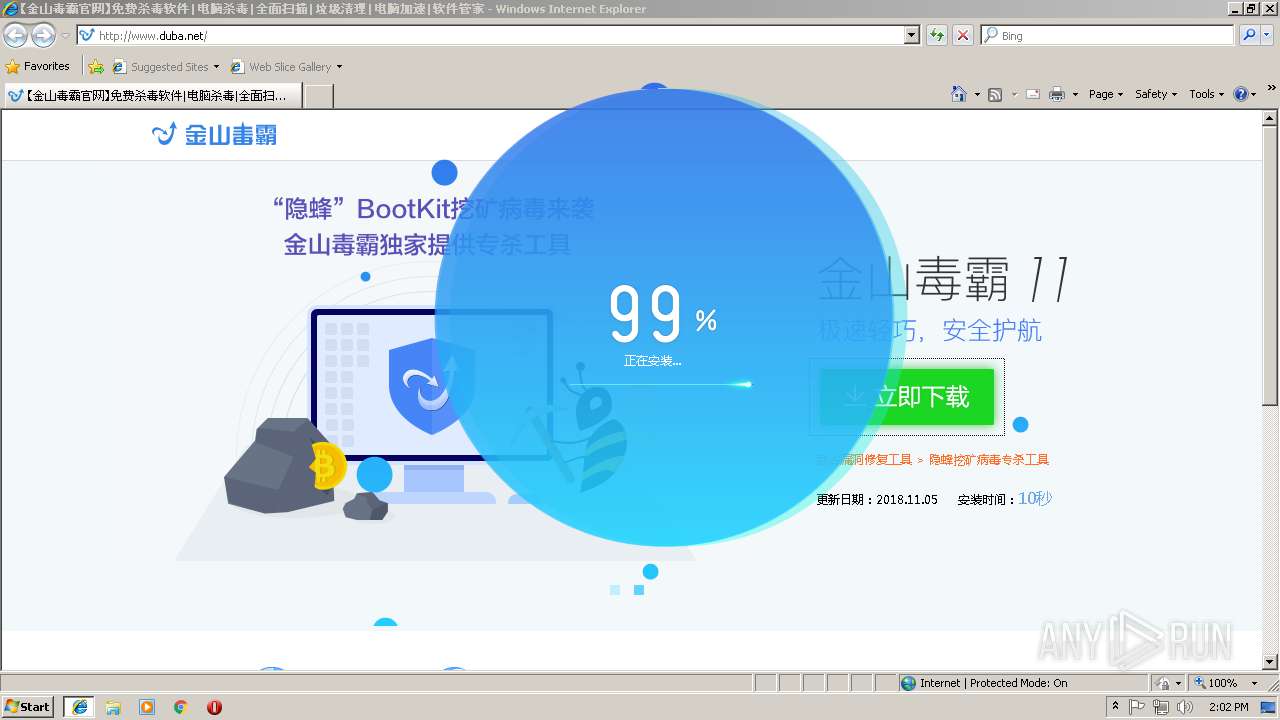Image resolution: width=1280 pixels, height=720 pixels.
Task: Click the network tray icon
Action: coord(1161,707)
